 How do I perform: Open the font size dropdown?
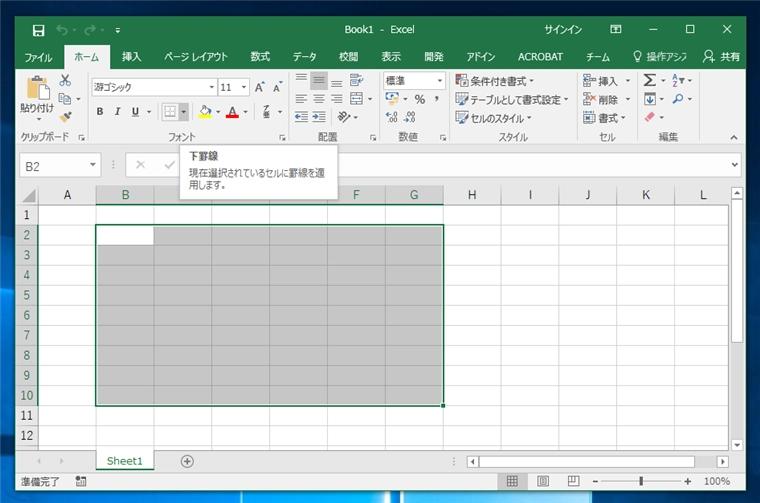point(244,87)
